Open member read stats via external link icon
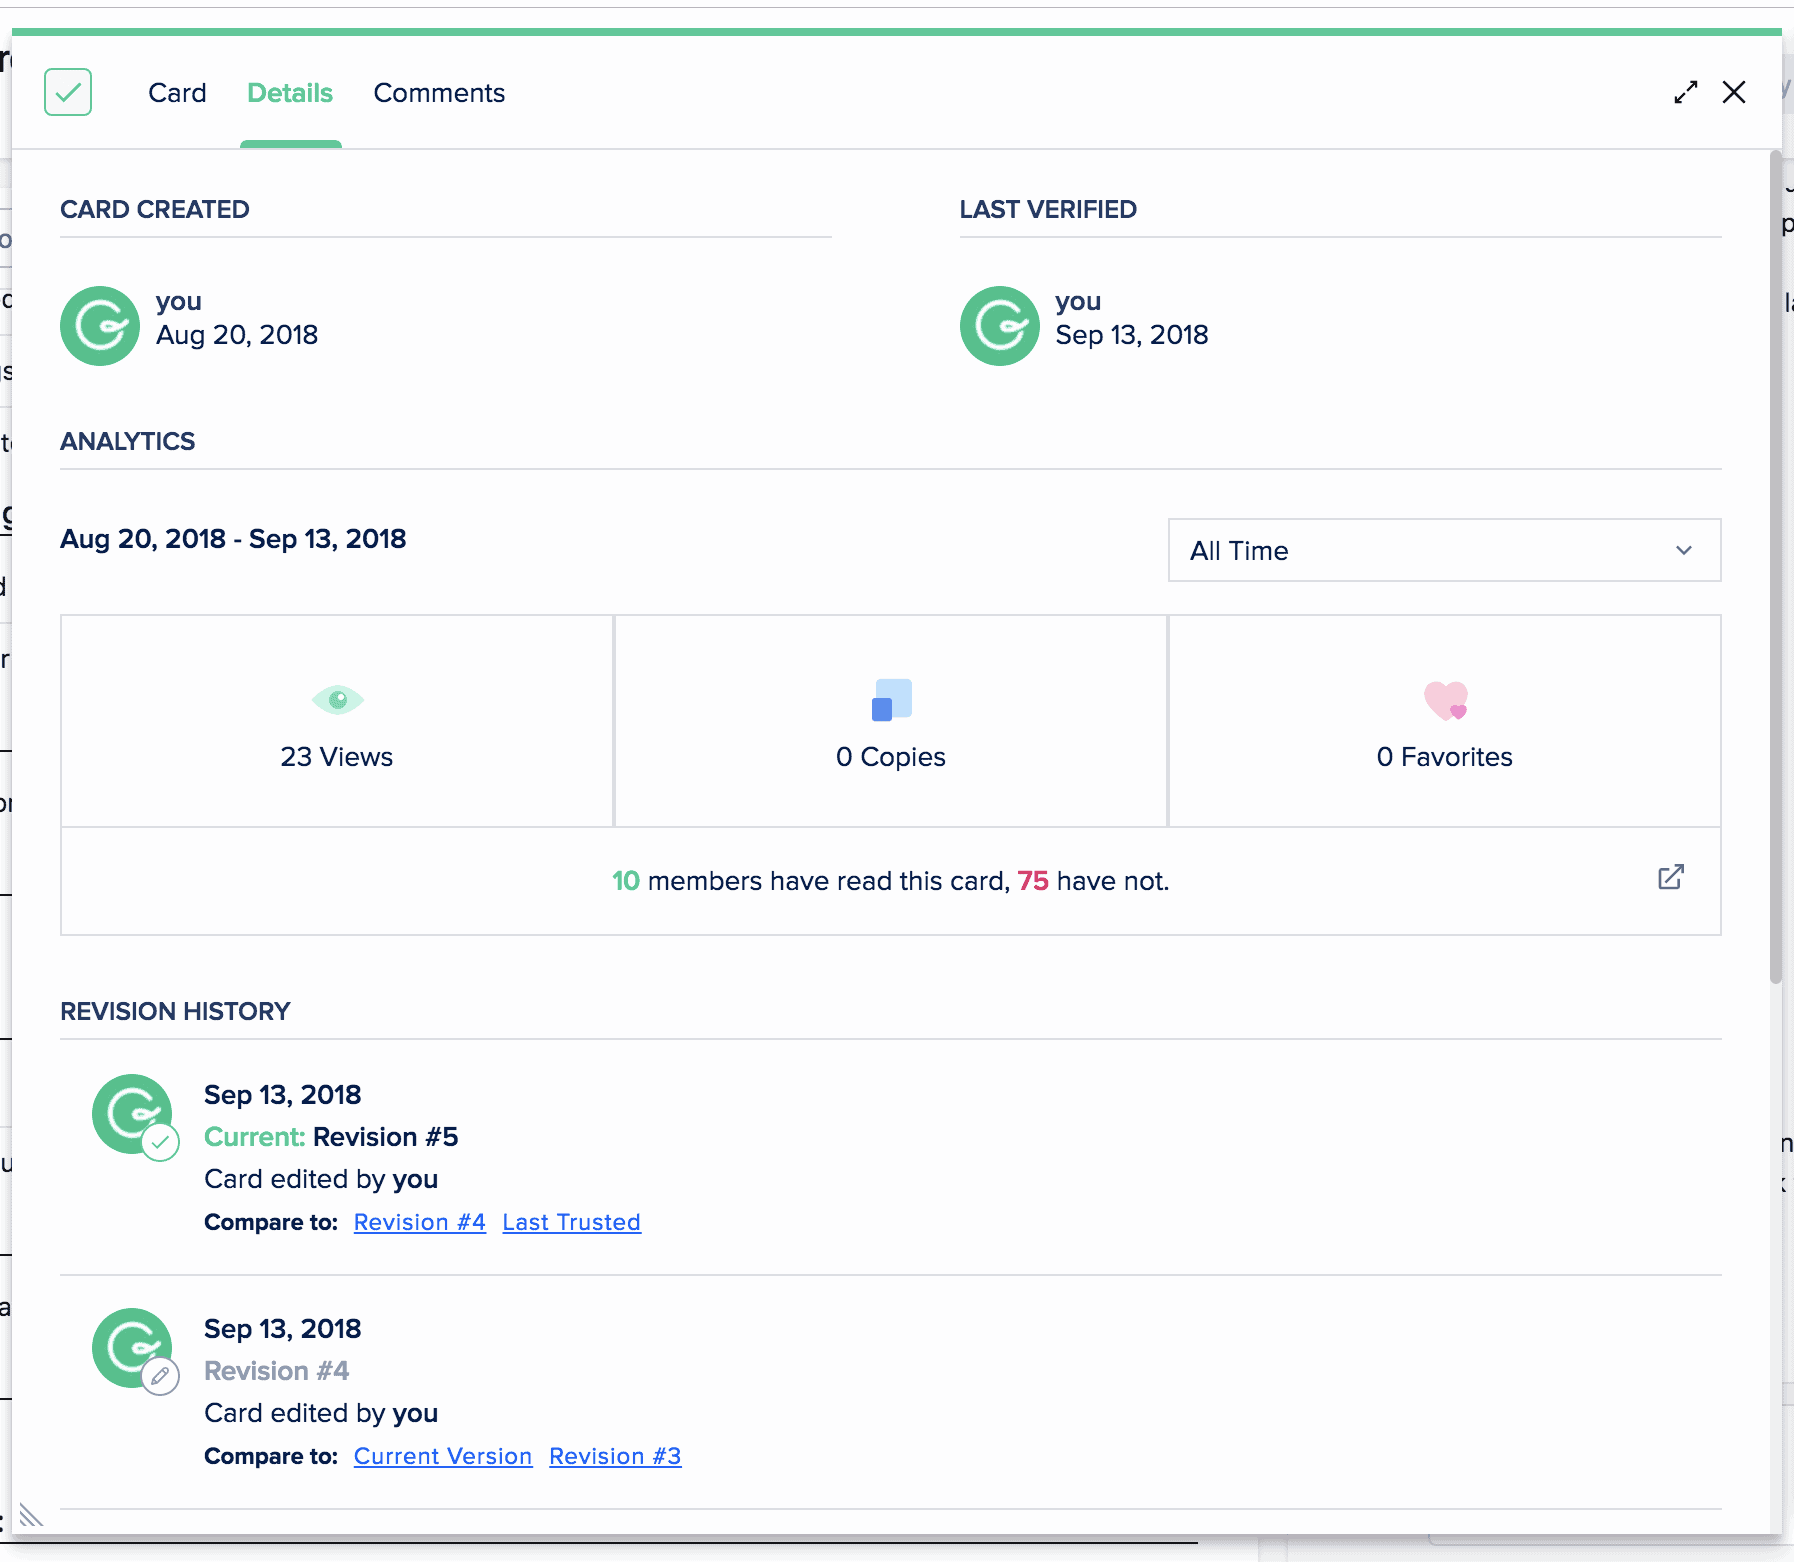 [1670, 877]
